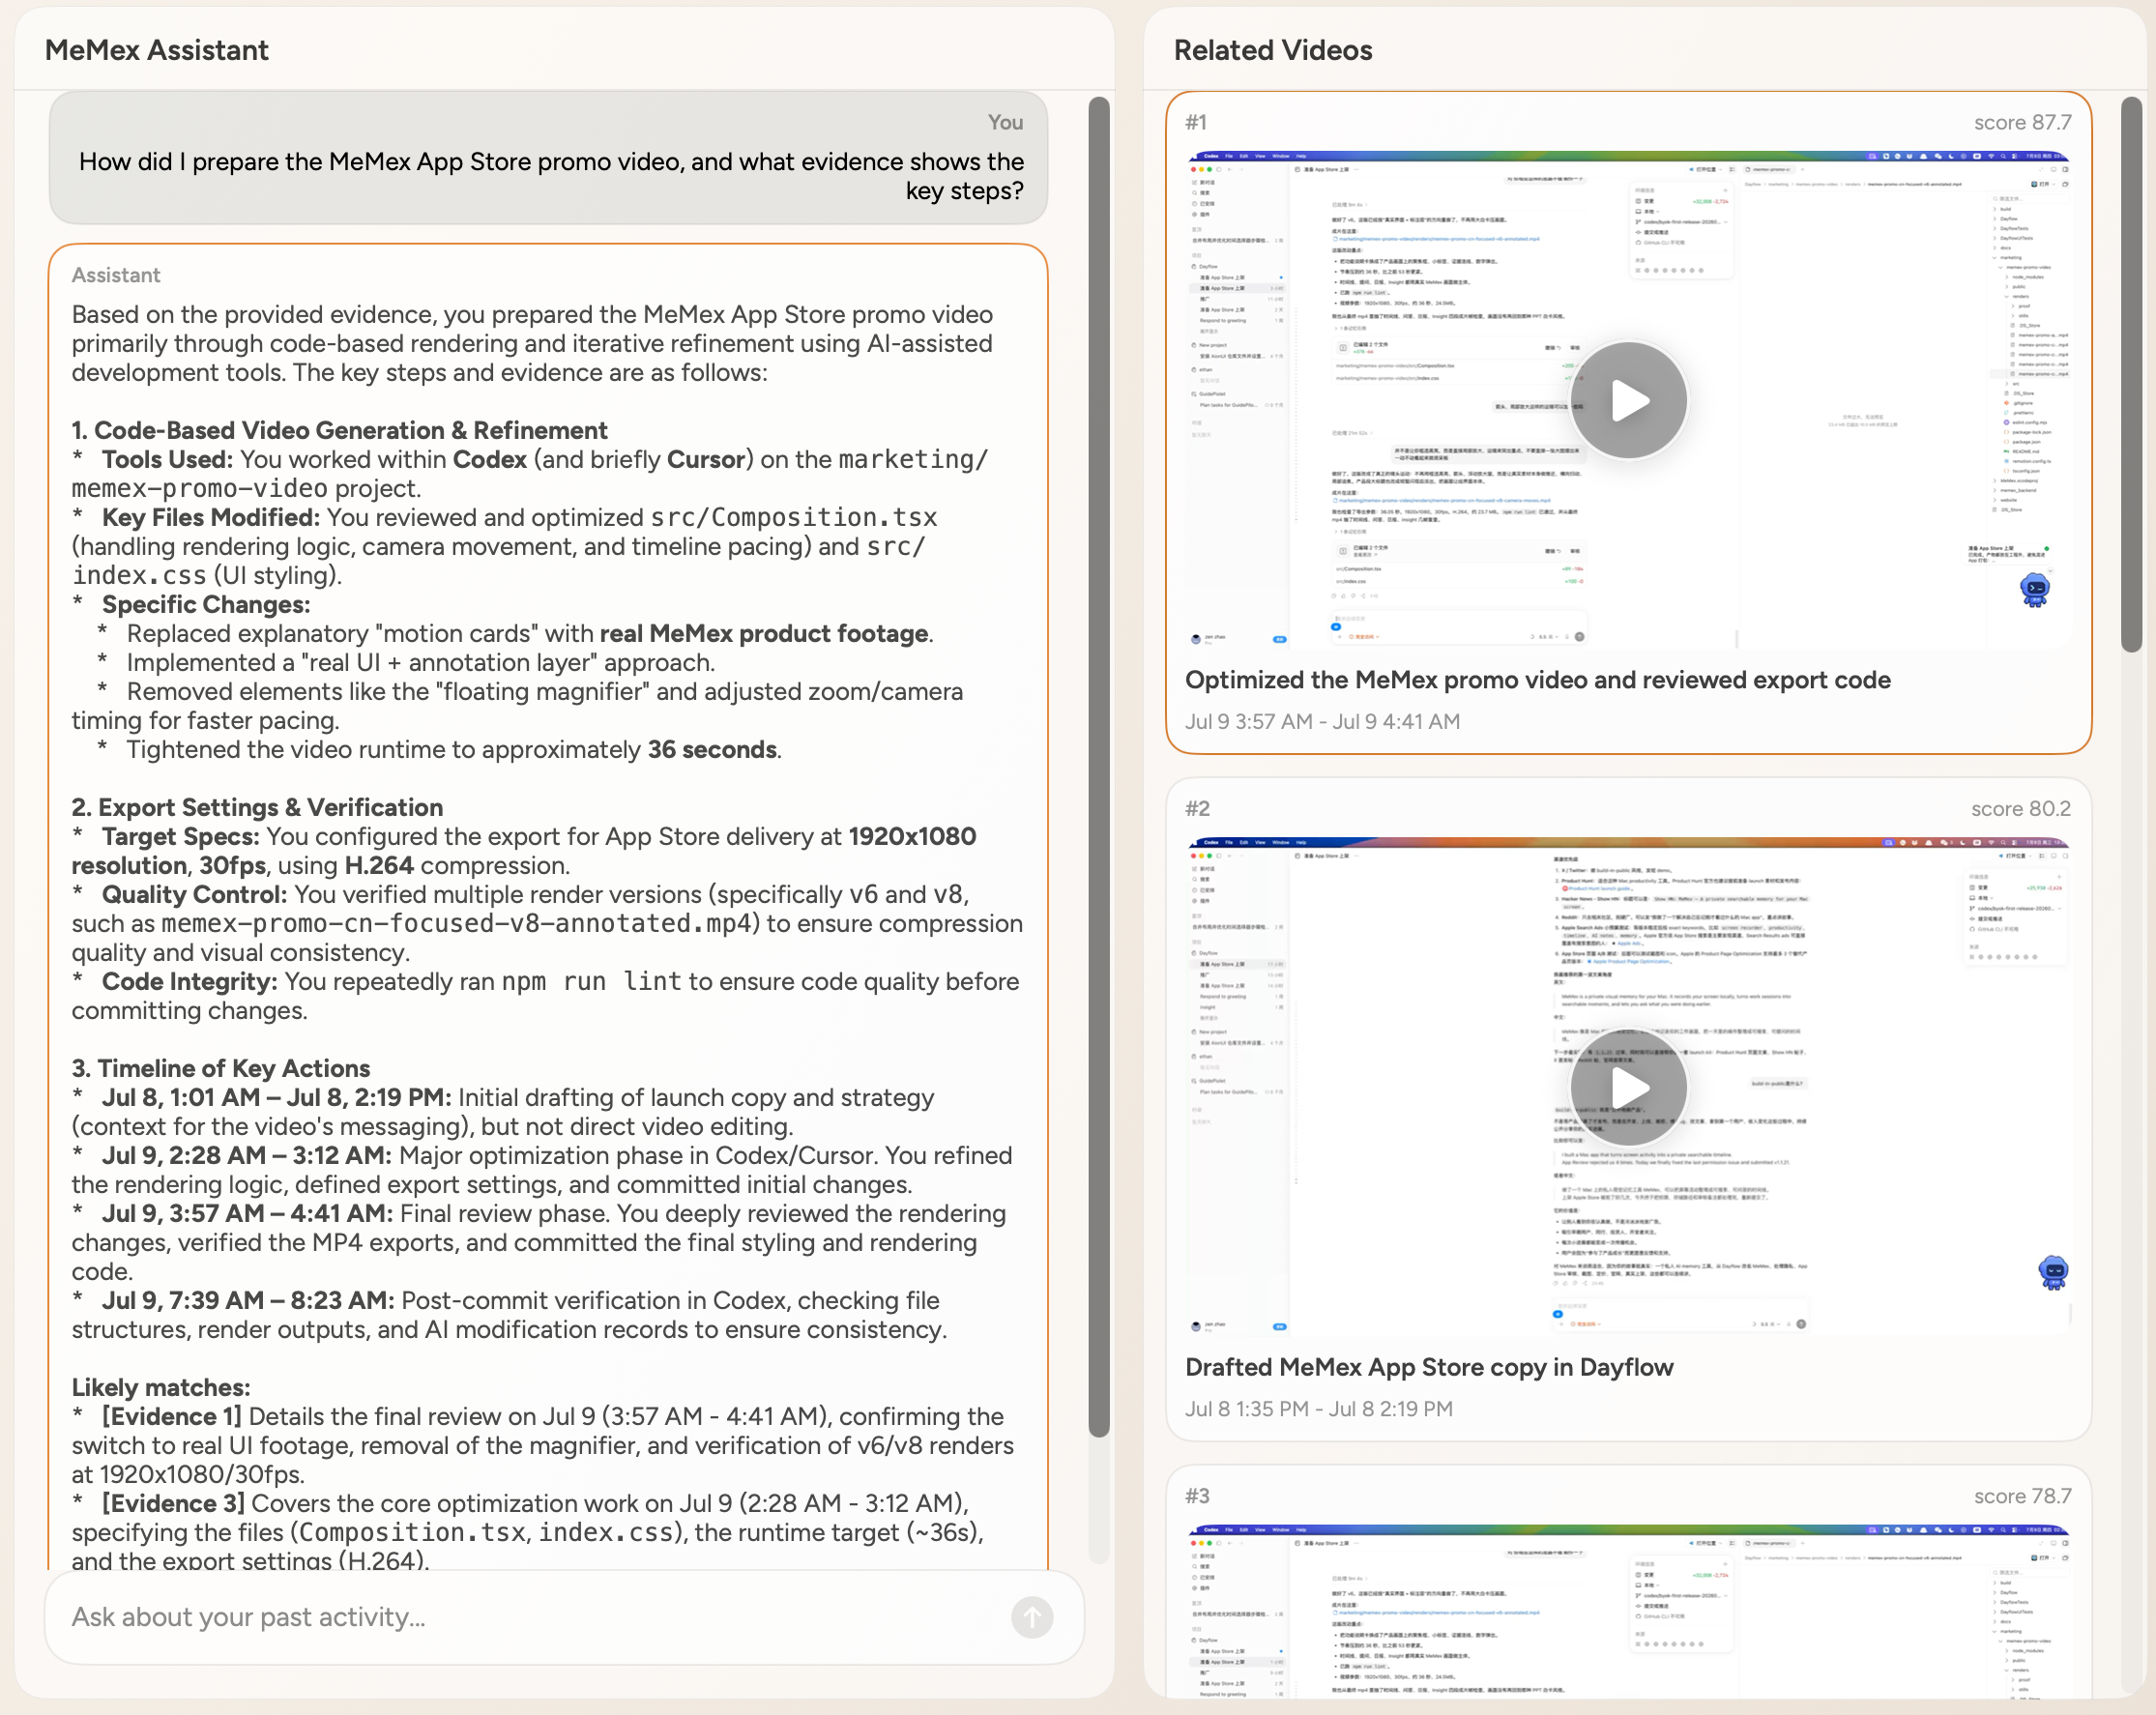Click the 'Related Videos' panel title
This screenshot has height=1715, width=2156.
[x=1272, y=50]
